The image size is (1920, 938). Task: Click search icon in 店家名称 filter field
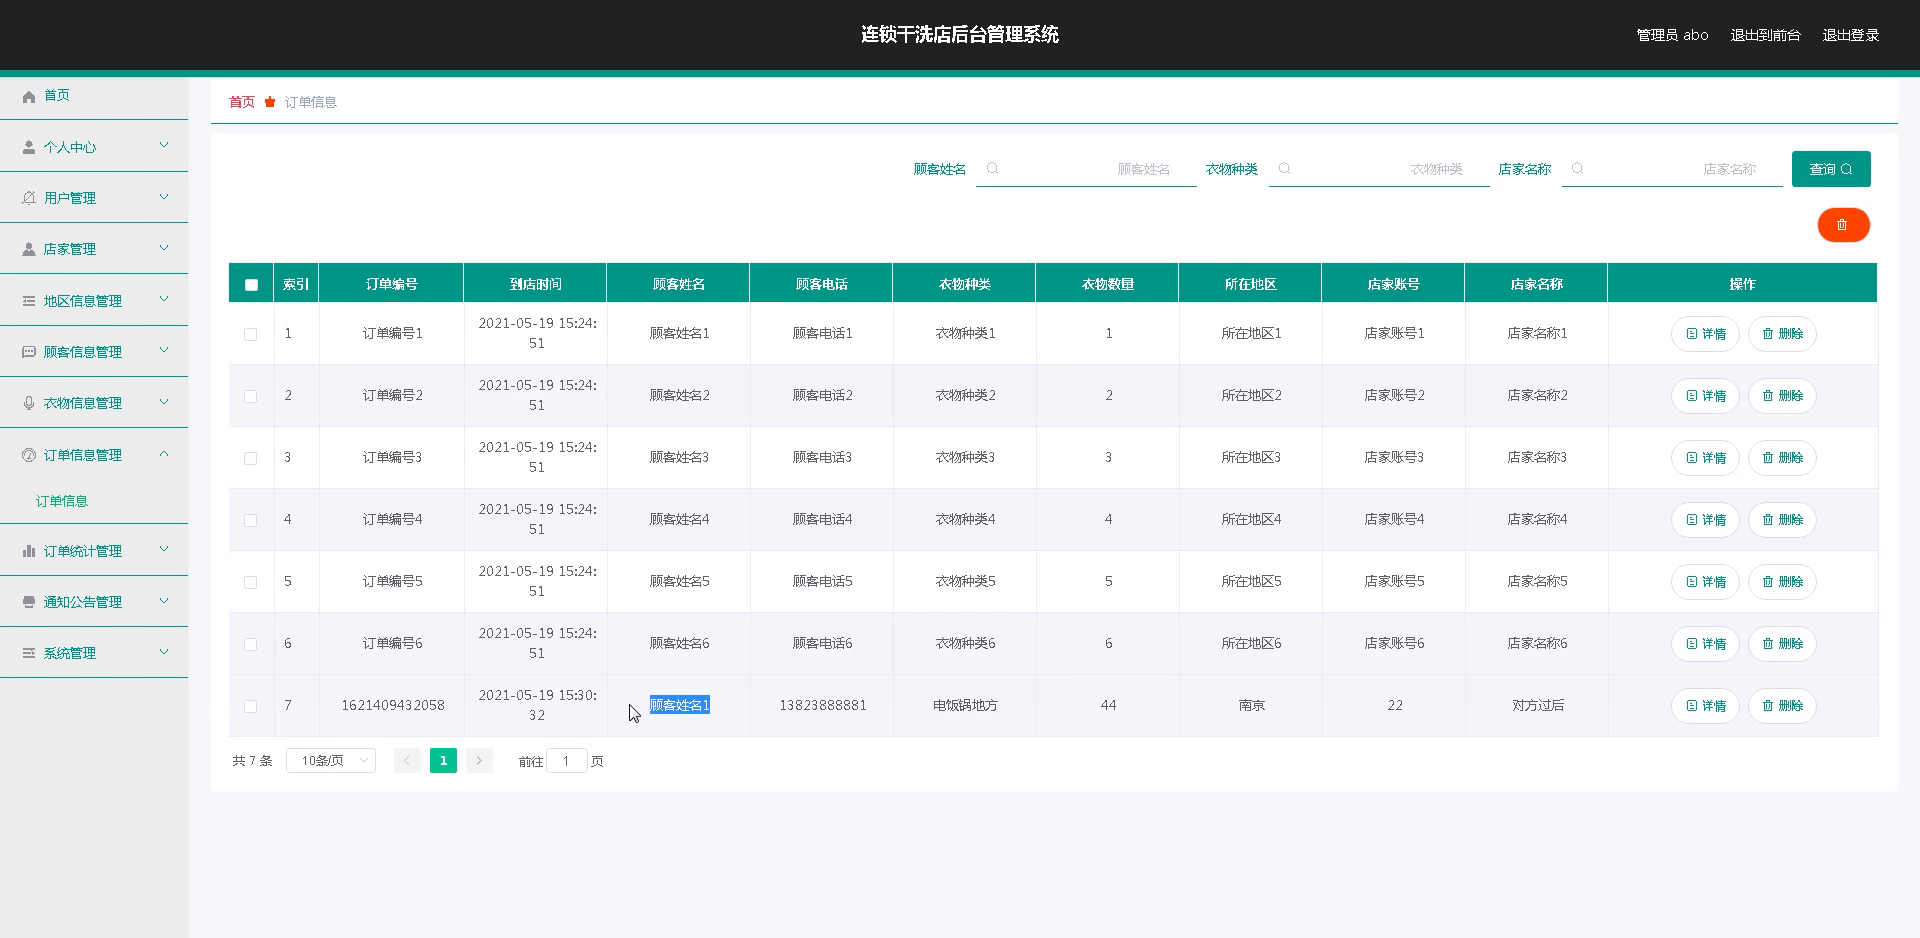tap(1578, 169)
